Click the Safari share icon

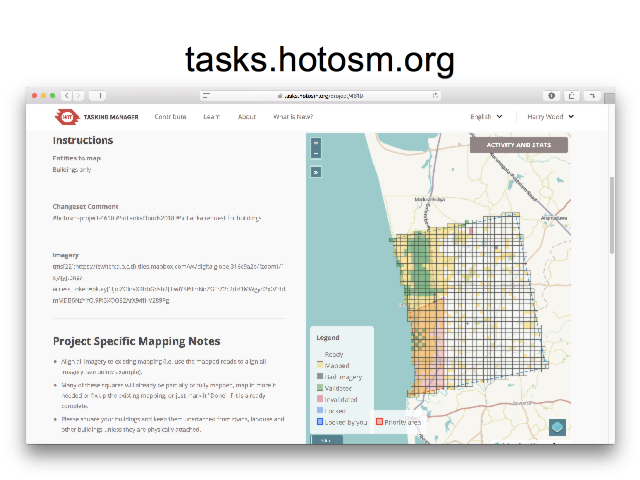571,96
